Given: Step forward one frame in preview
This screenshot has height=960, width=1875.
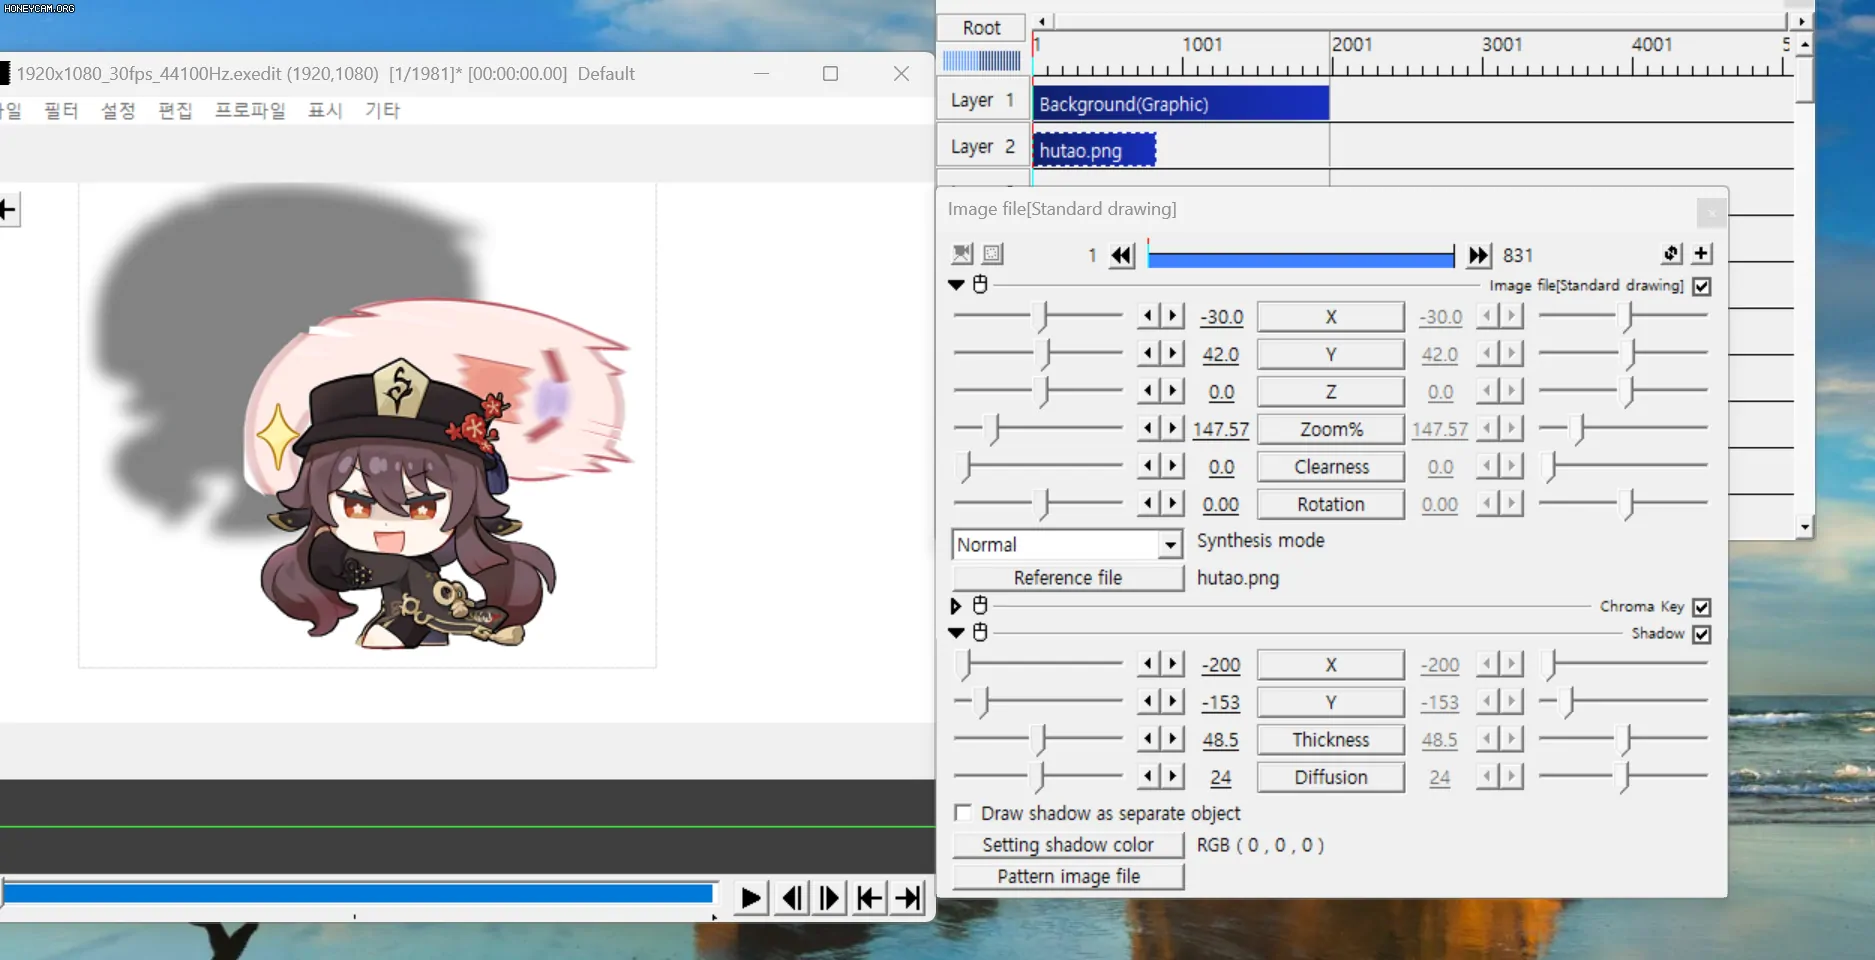Looking at the screenshot, I should tap(830, 898).
